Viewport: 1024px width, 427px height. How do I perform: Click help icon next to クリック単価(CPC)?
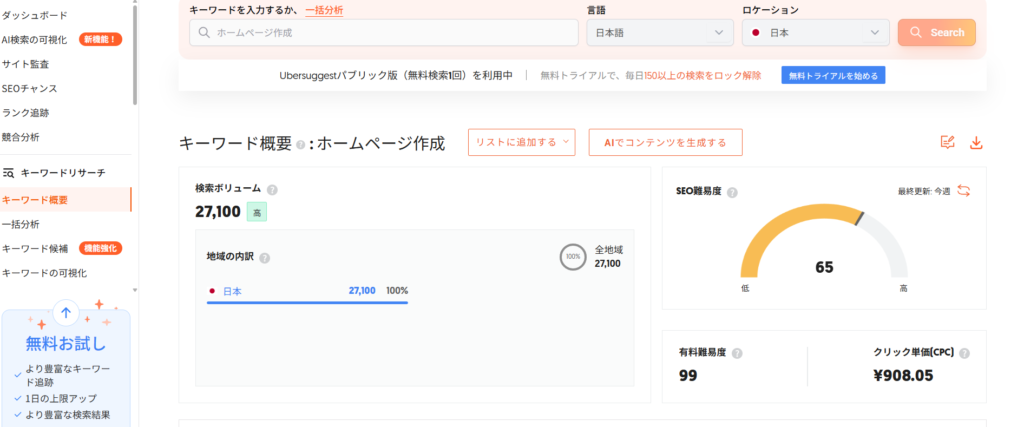click(964, 353)
